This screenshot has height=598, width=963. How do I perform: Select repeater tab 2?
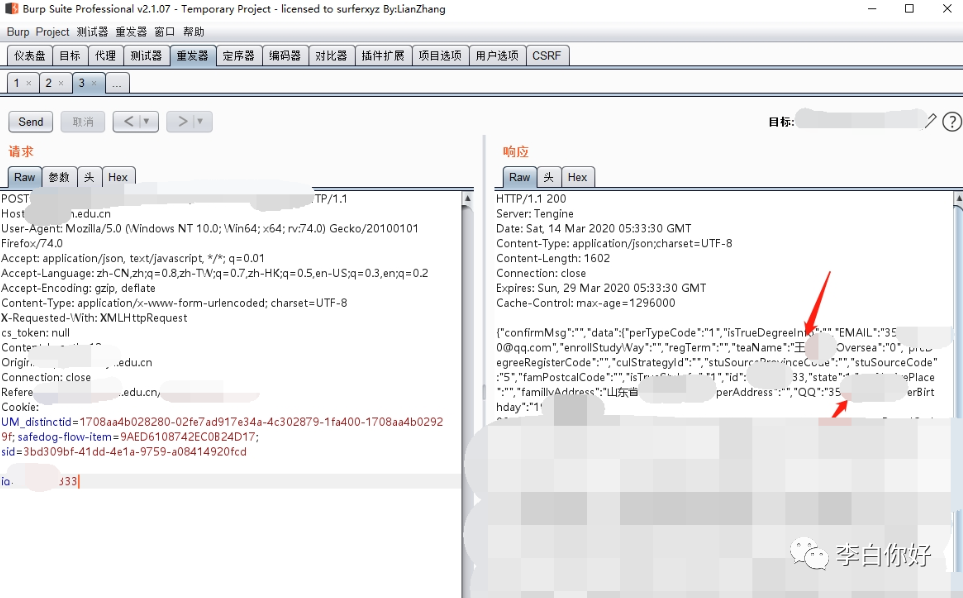pyautogui.click(x=49, y=83)
